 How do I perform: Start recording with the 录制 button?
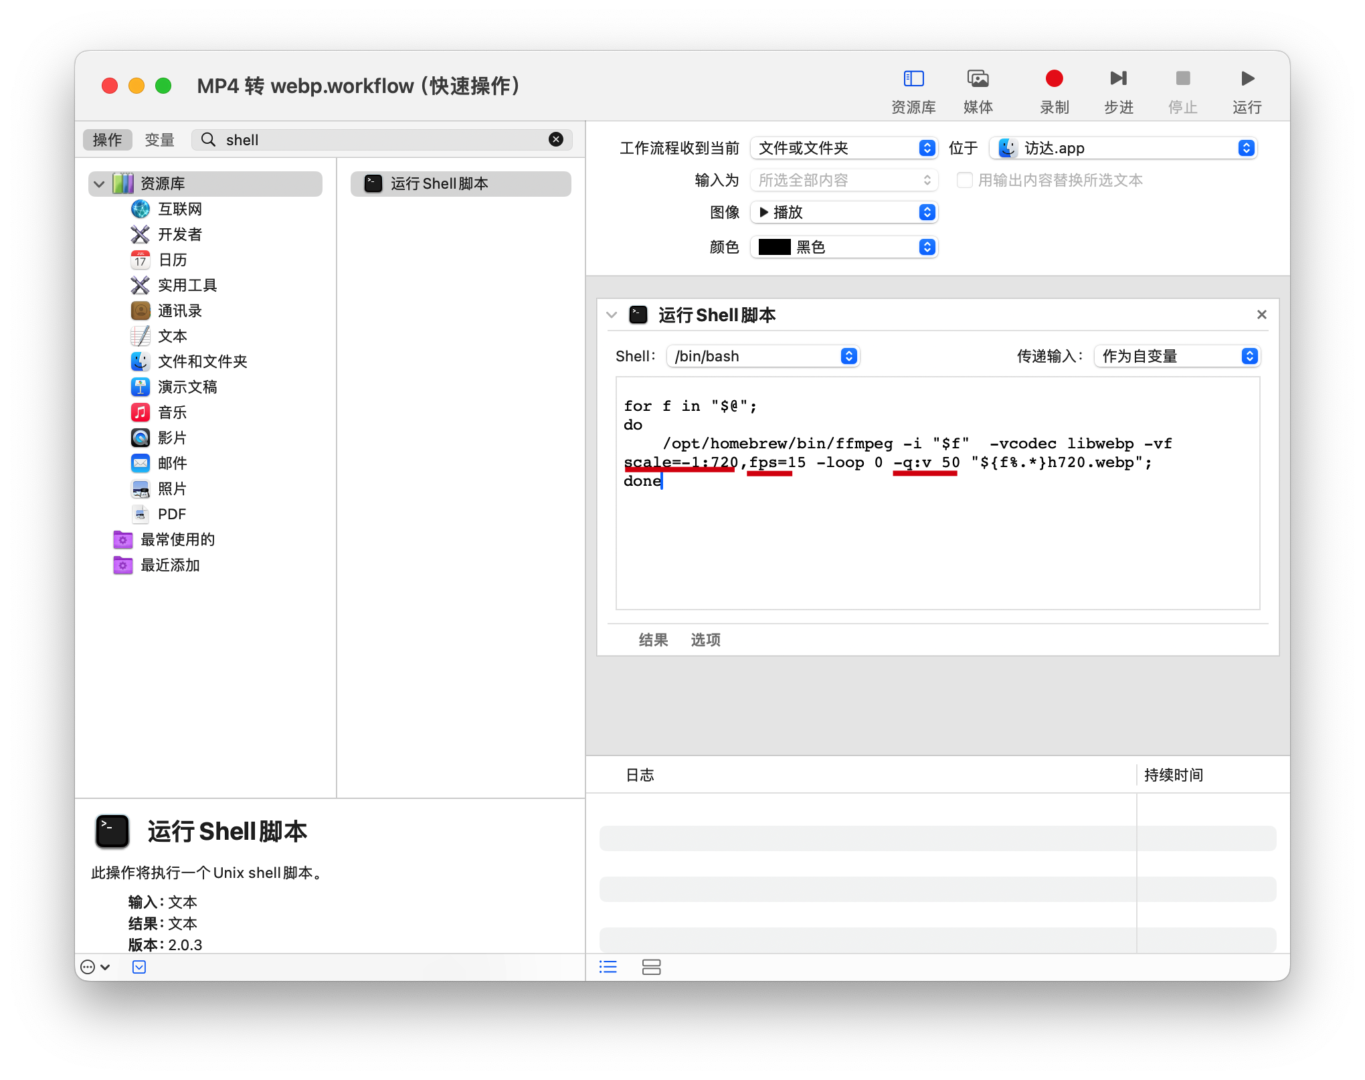coord(1054,79)
